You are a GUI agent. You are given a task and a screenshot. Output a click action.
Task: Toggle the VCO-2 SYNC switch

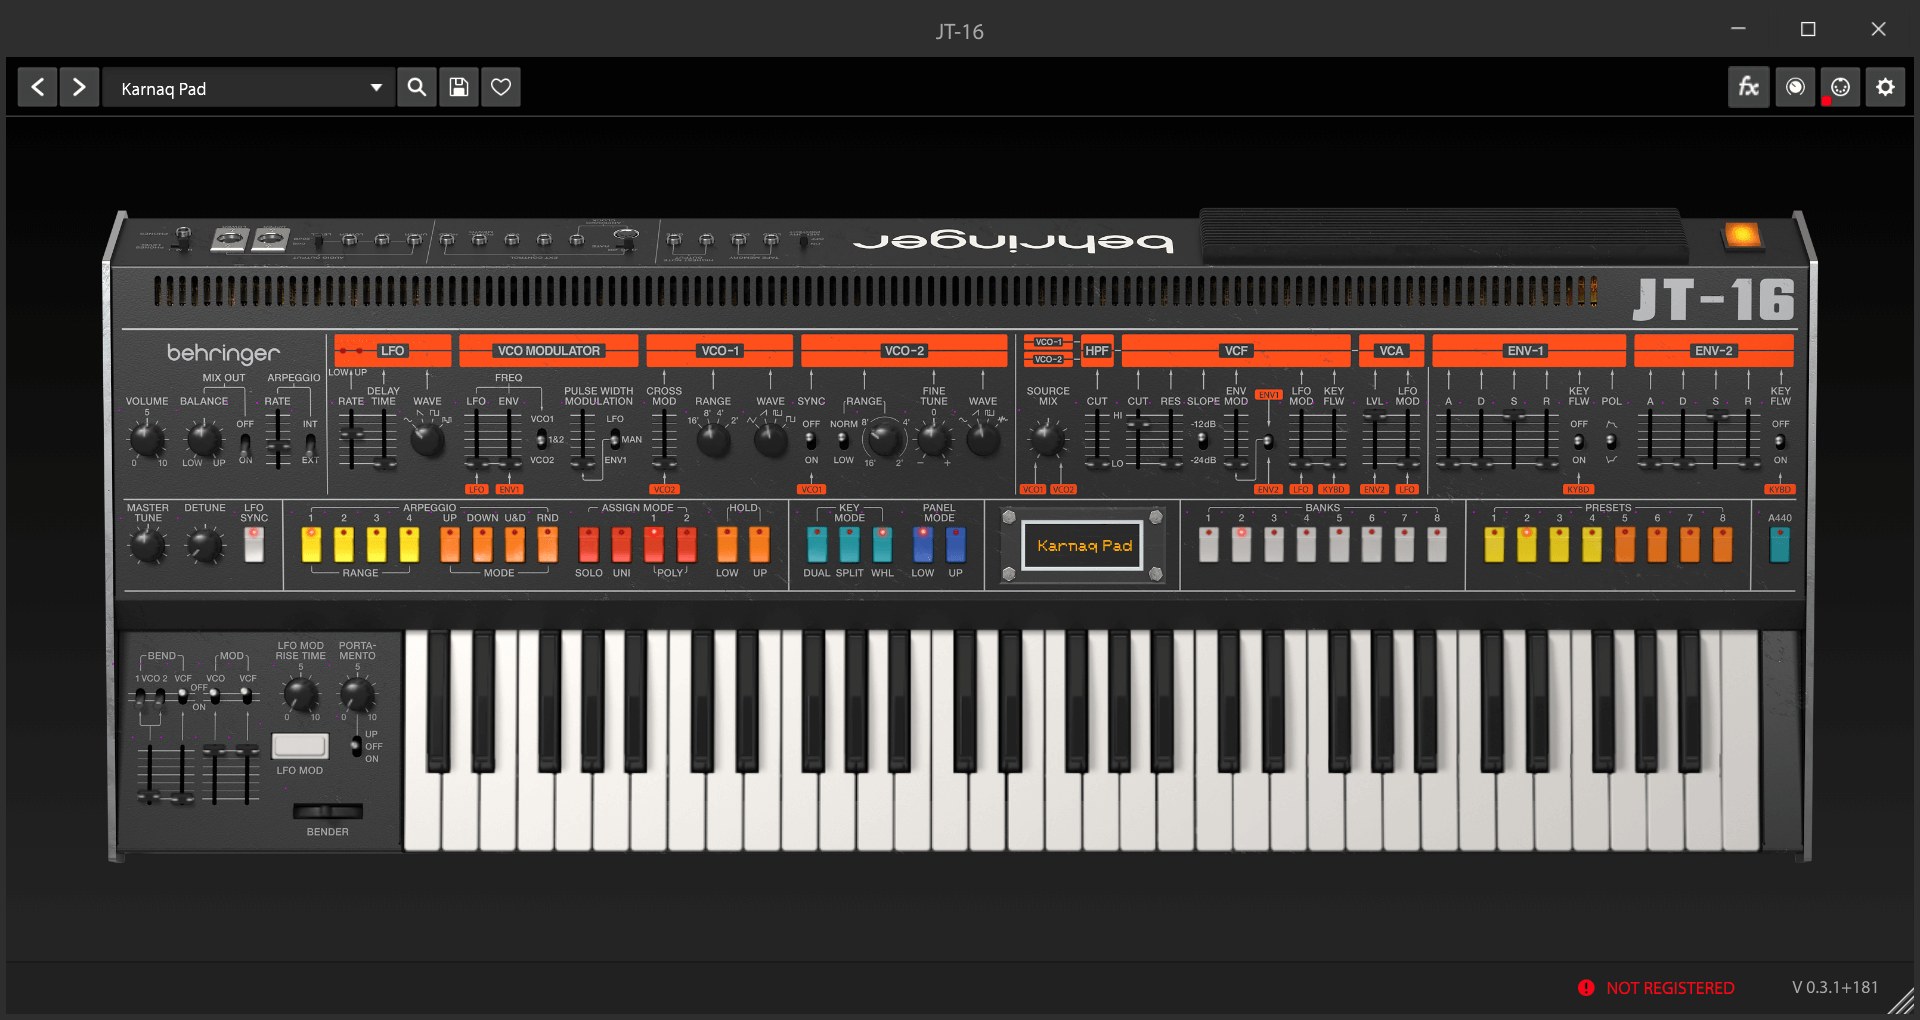(x=811, y=441)
